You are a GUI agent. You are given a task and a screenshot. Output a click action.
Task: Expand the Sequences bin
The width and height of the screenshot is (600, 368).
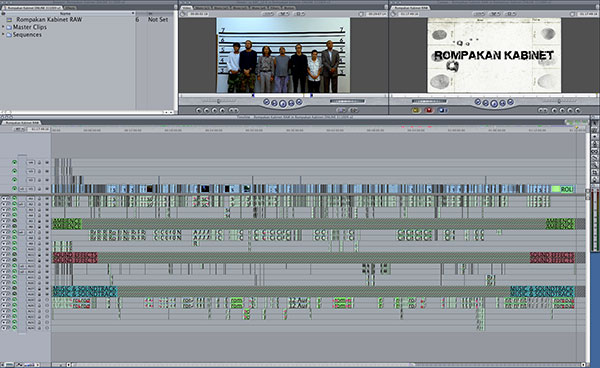[3, 34]
